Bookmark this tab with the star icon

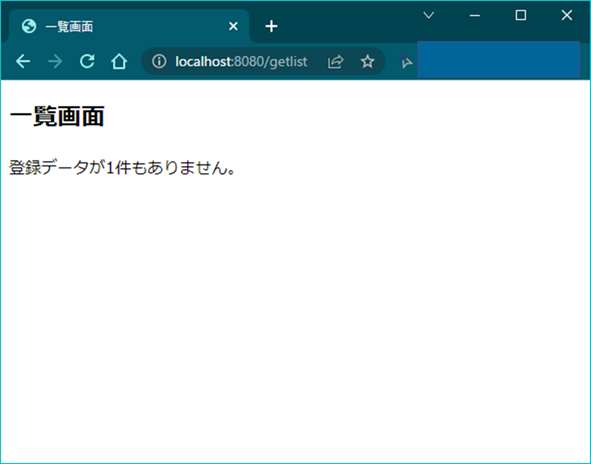[367, 61]
